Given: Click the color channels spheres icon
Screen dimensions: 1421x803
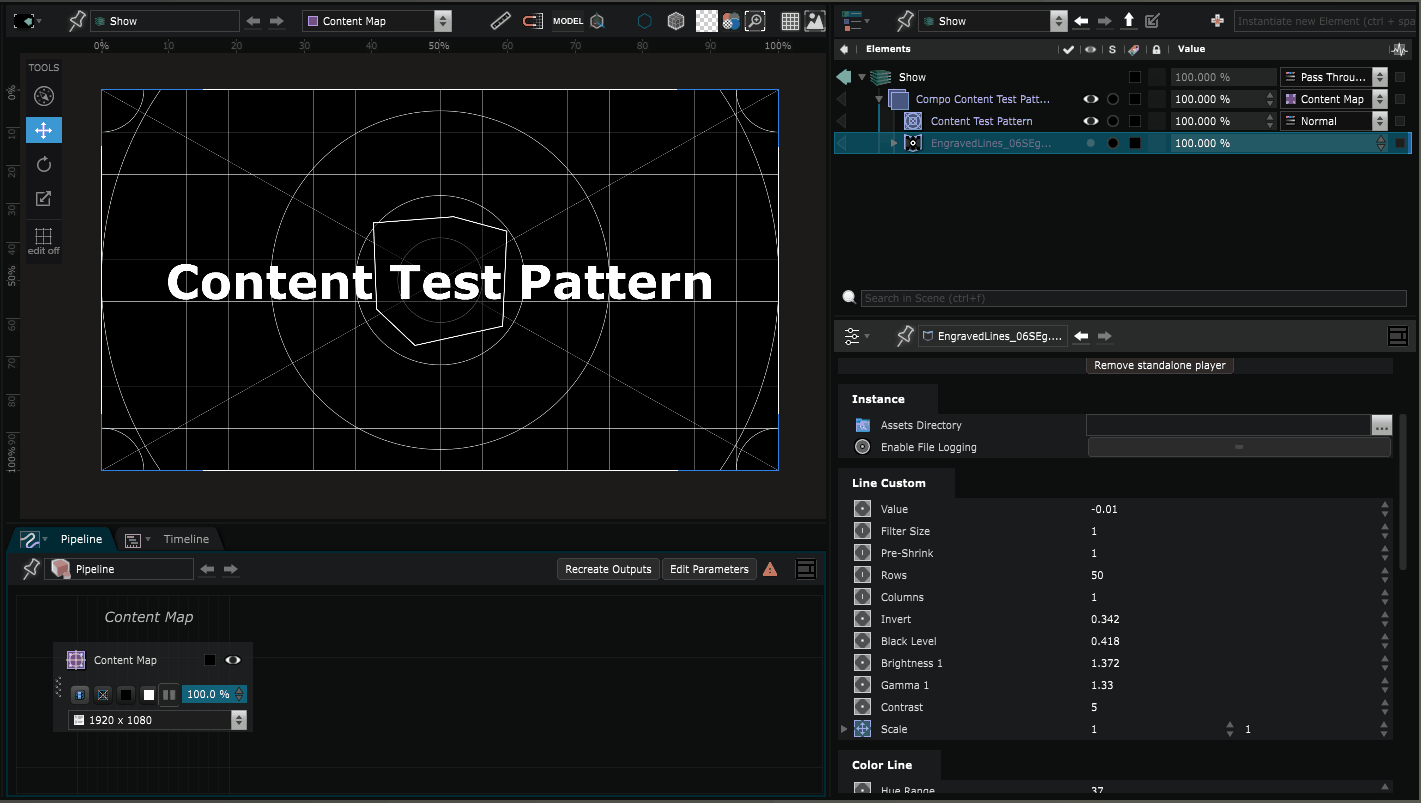Looking at the screenshot, I should (x=731, y=21).
